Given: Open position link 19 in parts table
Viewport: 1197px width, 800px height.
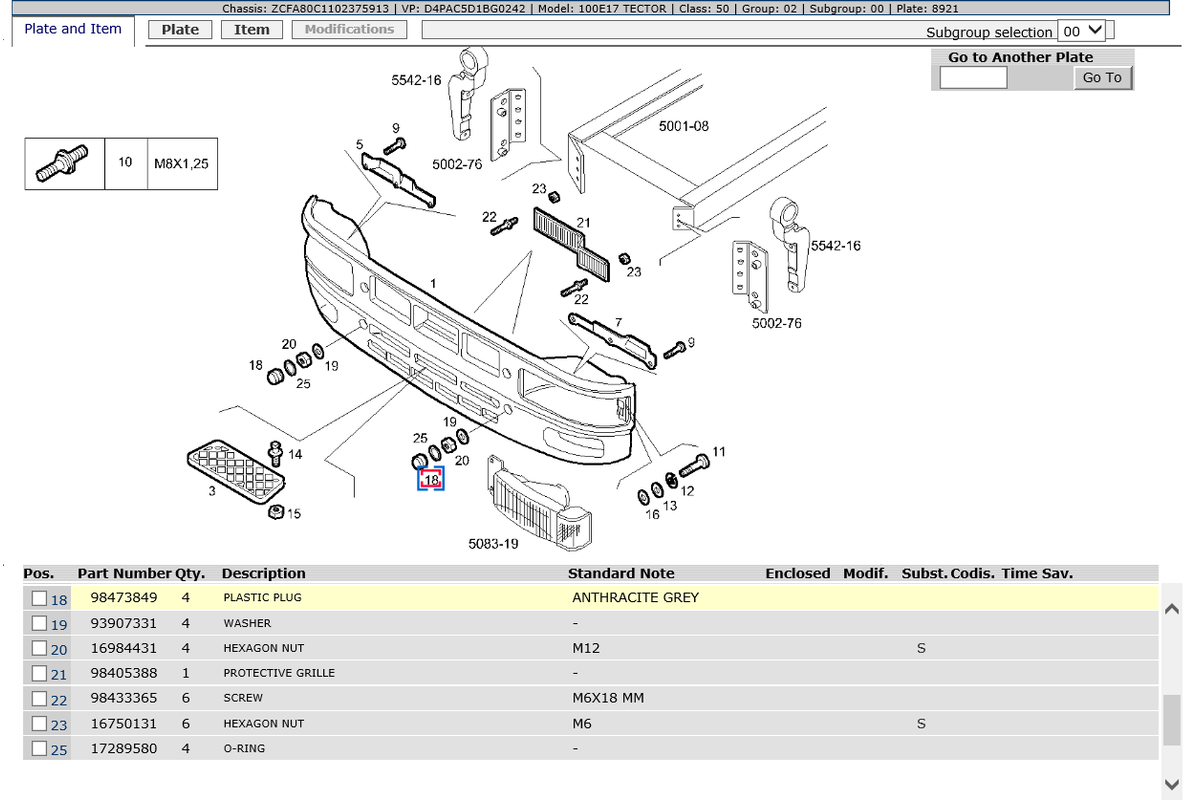Looking at the screenshot, I should click(59, 625).
